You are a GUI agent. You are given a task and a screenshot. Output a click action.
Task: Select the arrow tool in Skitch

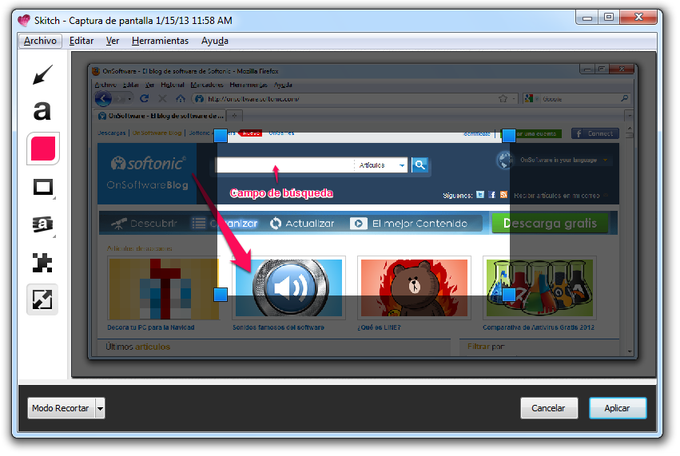point(42,74)
